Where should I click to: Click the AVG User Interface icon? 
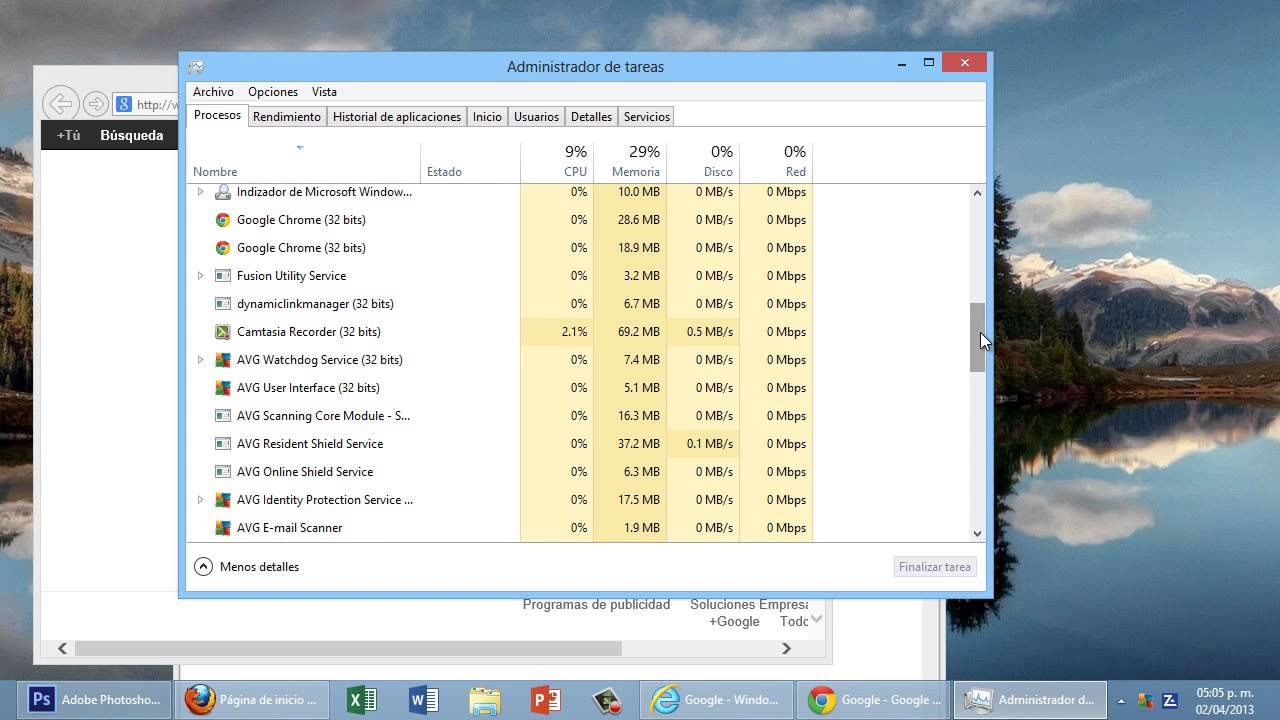coord(223,388)
